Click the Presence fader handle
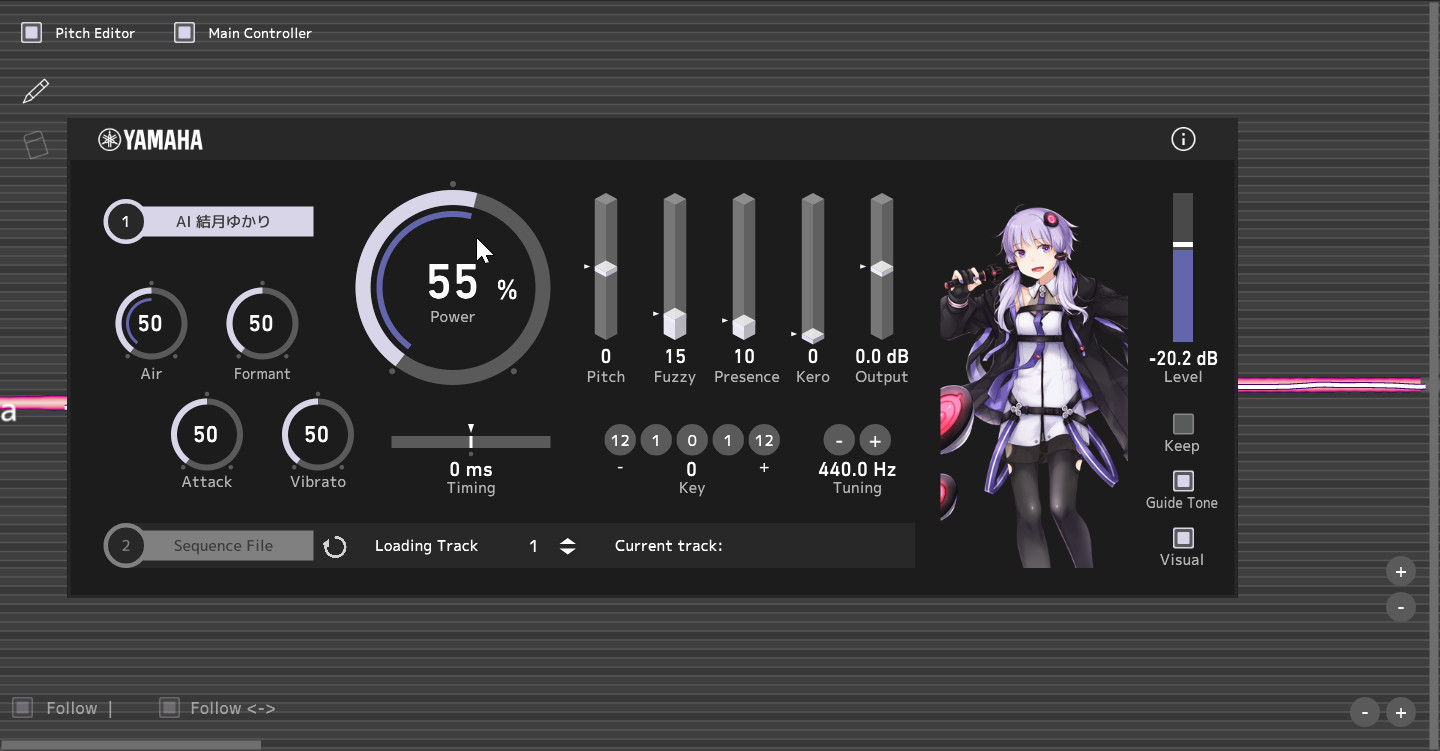 743,326
